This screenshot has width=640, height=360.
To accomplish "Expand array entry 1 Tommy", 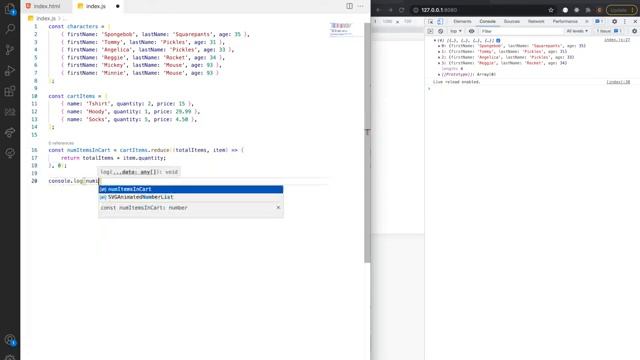I will click(x=439, y=52).
